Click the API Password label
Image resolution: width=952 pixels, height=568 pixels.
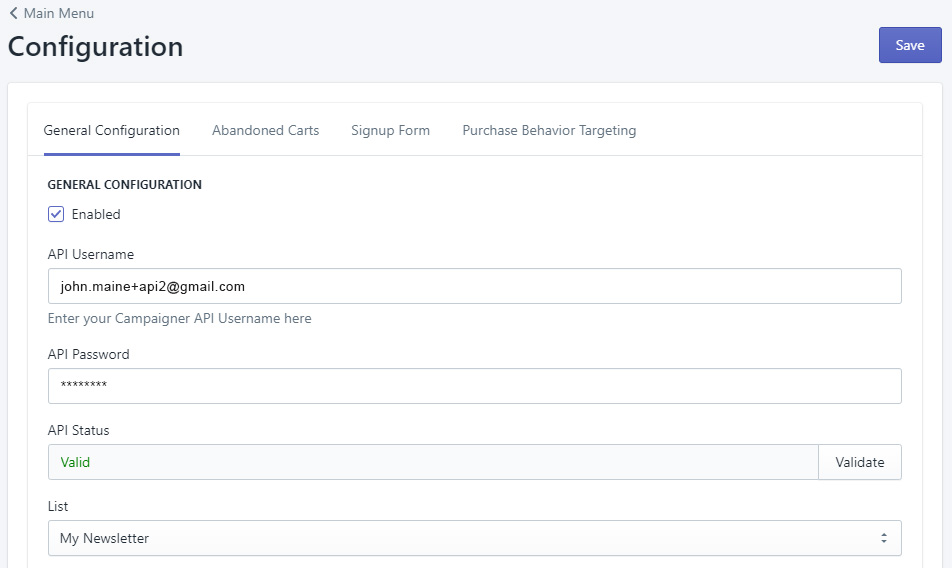(x=89, y=354)
